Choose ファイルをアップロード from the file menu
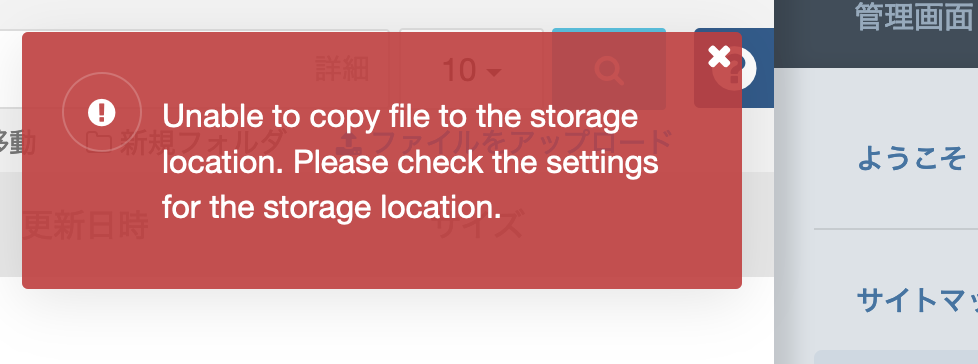This screenshot has width=978, height=364. pyautogui.click(x=505, y=143)
